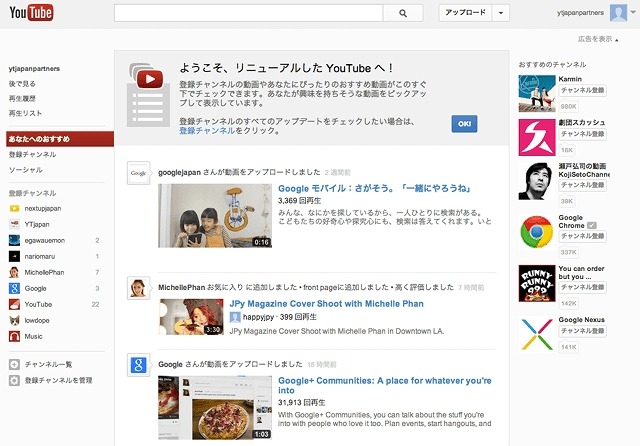Play the Google+ Communities pizza thumbnail
Image resolution: width=640 pixels, height=446 pixels.
tap(215, 408)
